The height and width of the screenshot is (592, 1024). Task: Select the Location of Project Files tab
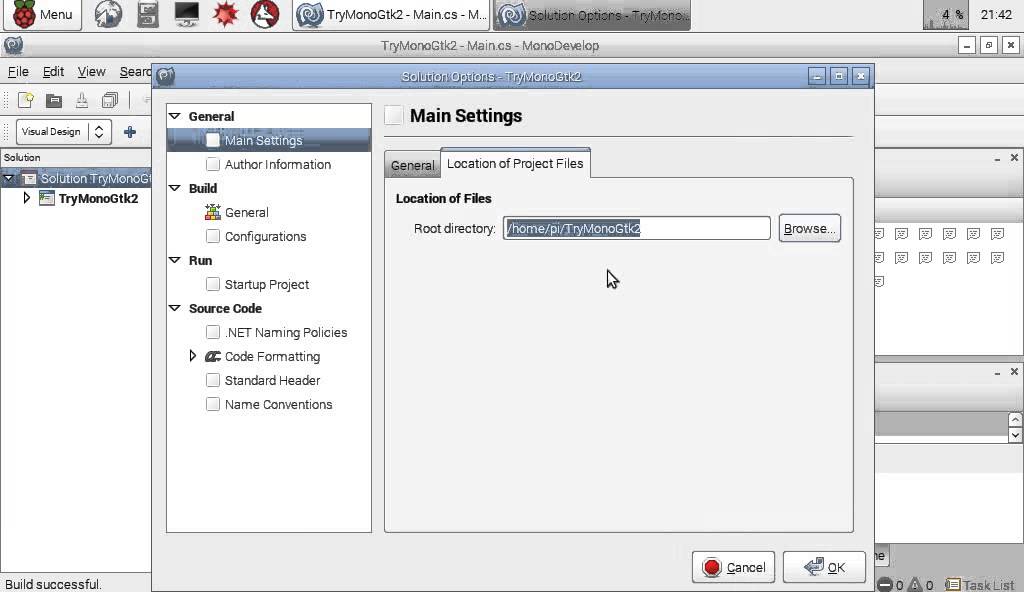tap(515, 163)
